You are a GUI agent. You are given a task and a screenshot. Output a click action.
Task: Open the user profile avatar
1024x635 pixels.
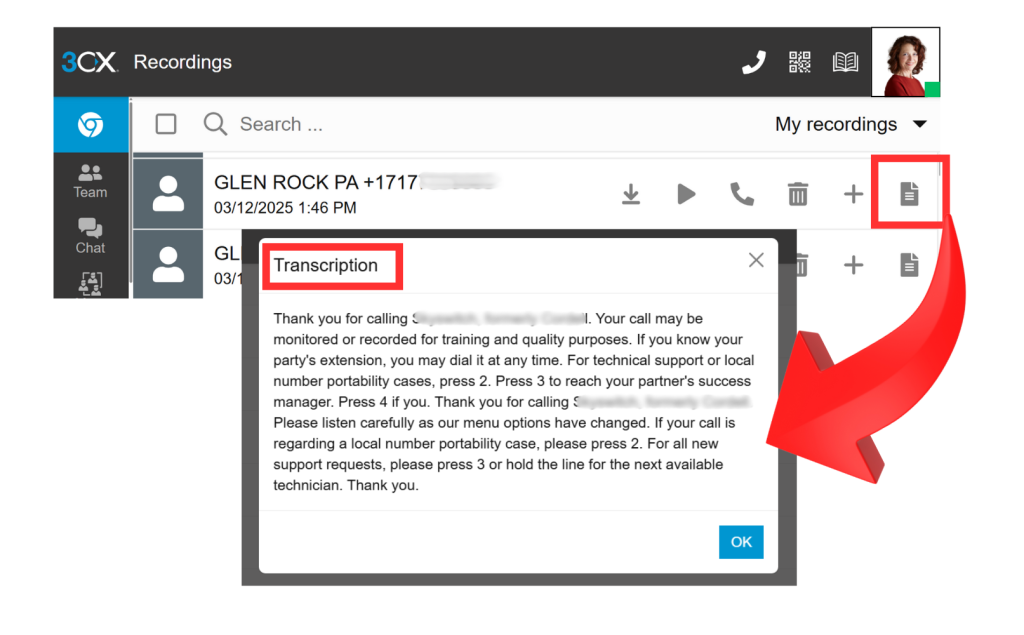[905, 62]
